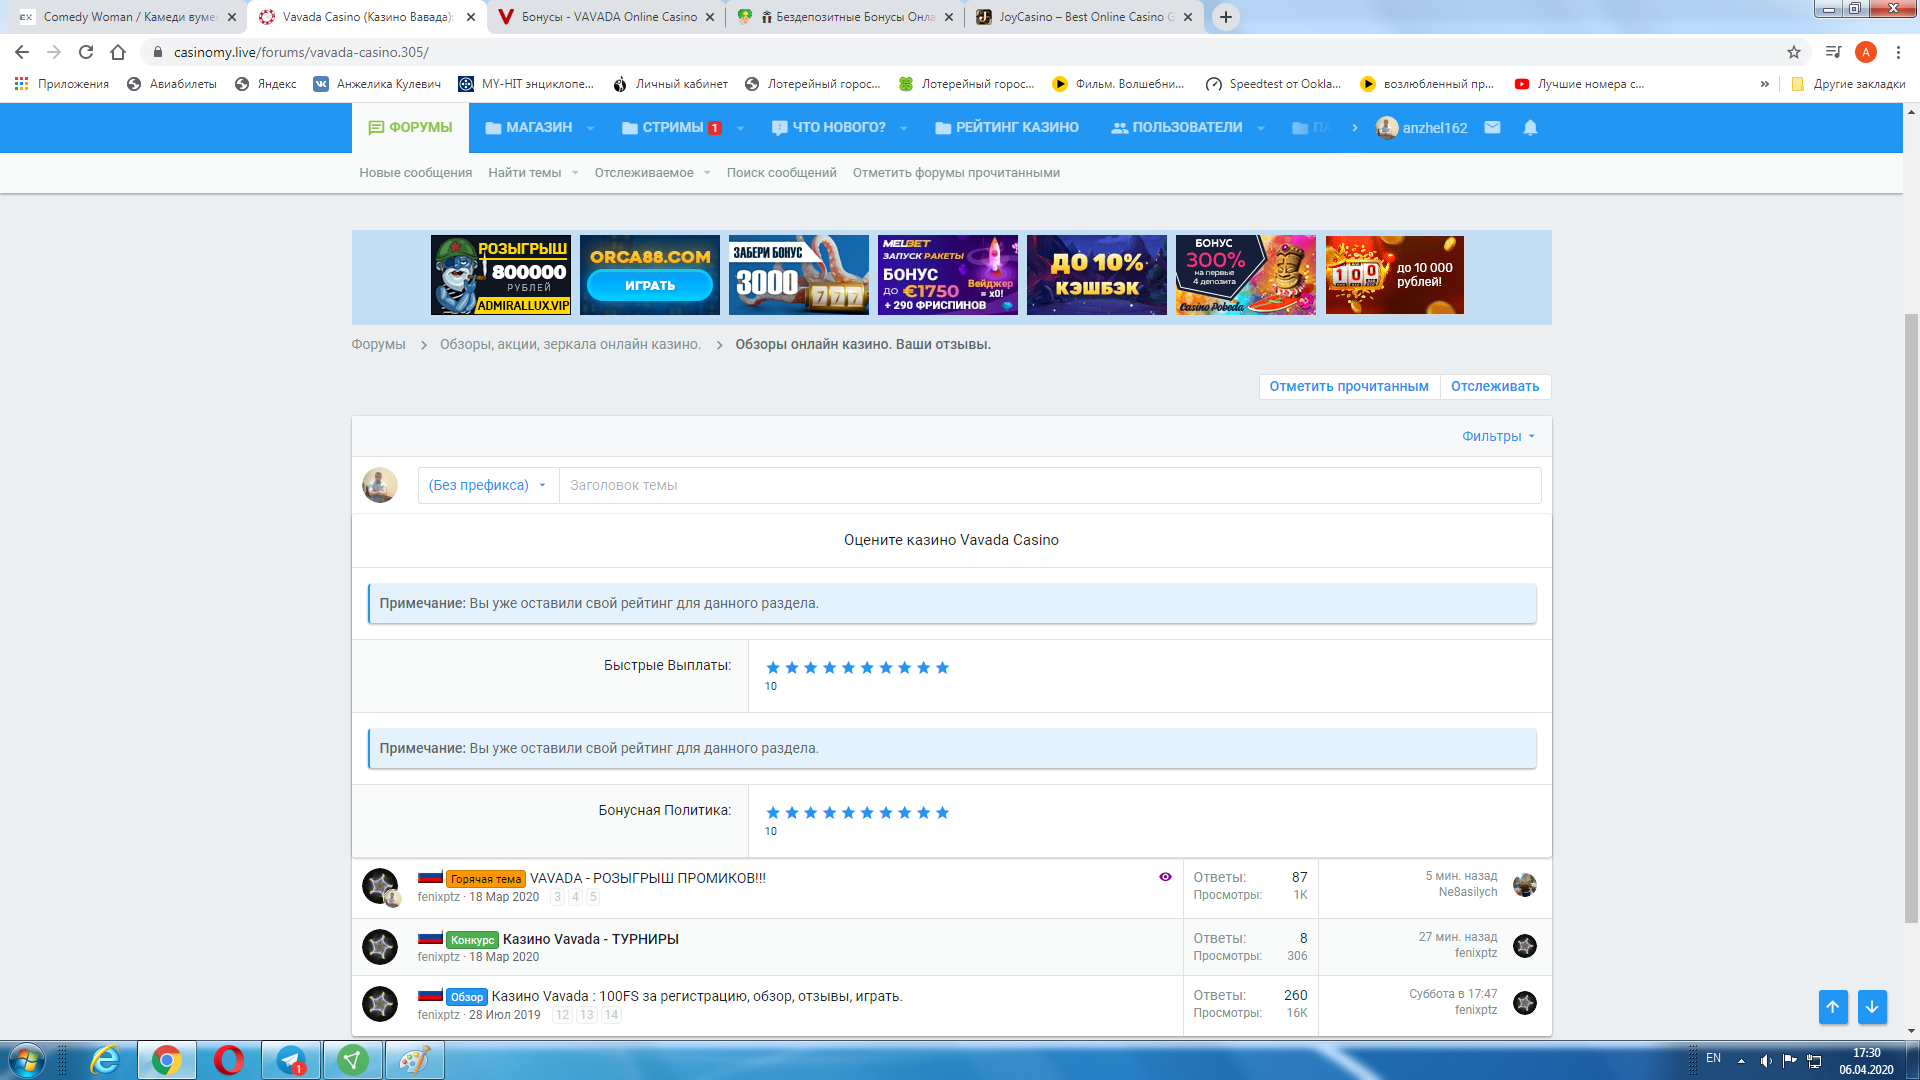This screenshot has height=1080, width=1920.
Task: Open the РЕЙТИНГ КАЗИНО navigation item
Action: pos(1007,127)
